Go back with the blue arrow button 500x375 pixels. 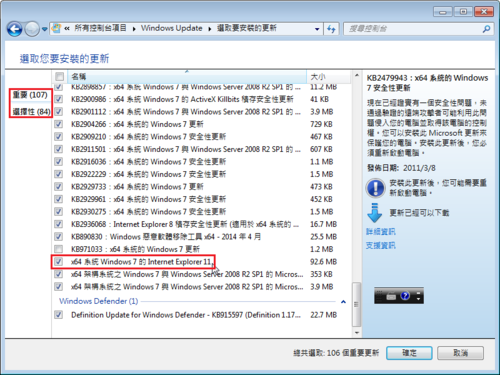pyautogui.click(x=15, y=29)
